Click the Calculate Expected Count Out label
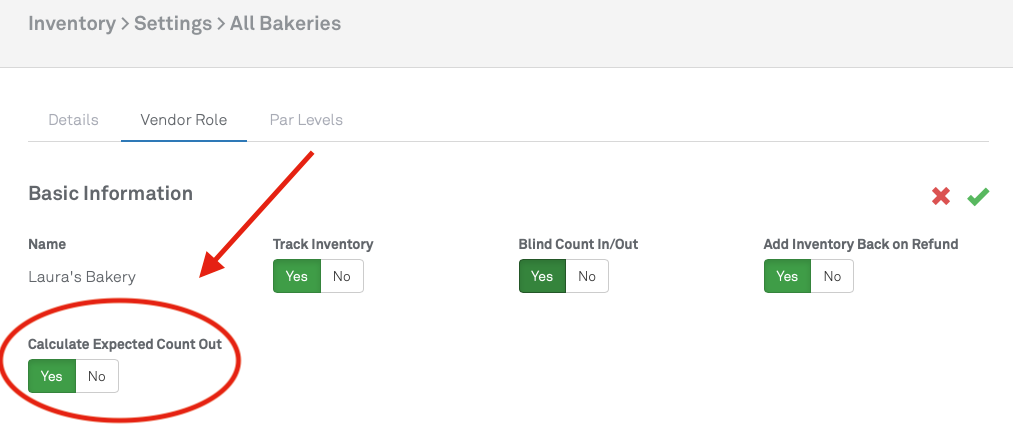Image resolution: width=1013 pixels, height=426 pixels. point(125,344)
